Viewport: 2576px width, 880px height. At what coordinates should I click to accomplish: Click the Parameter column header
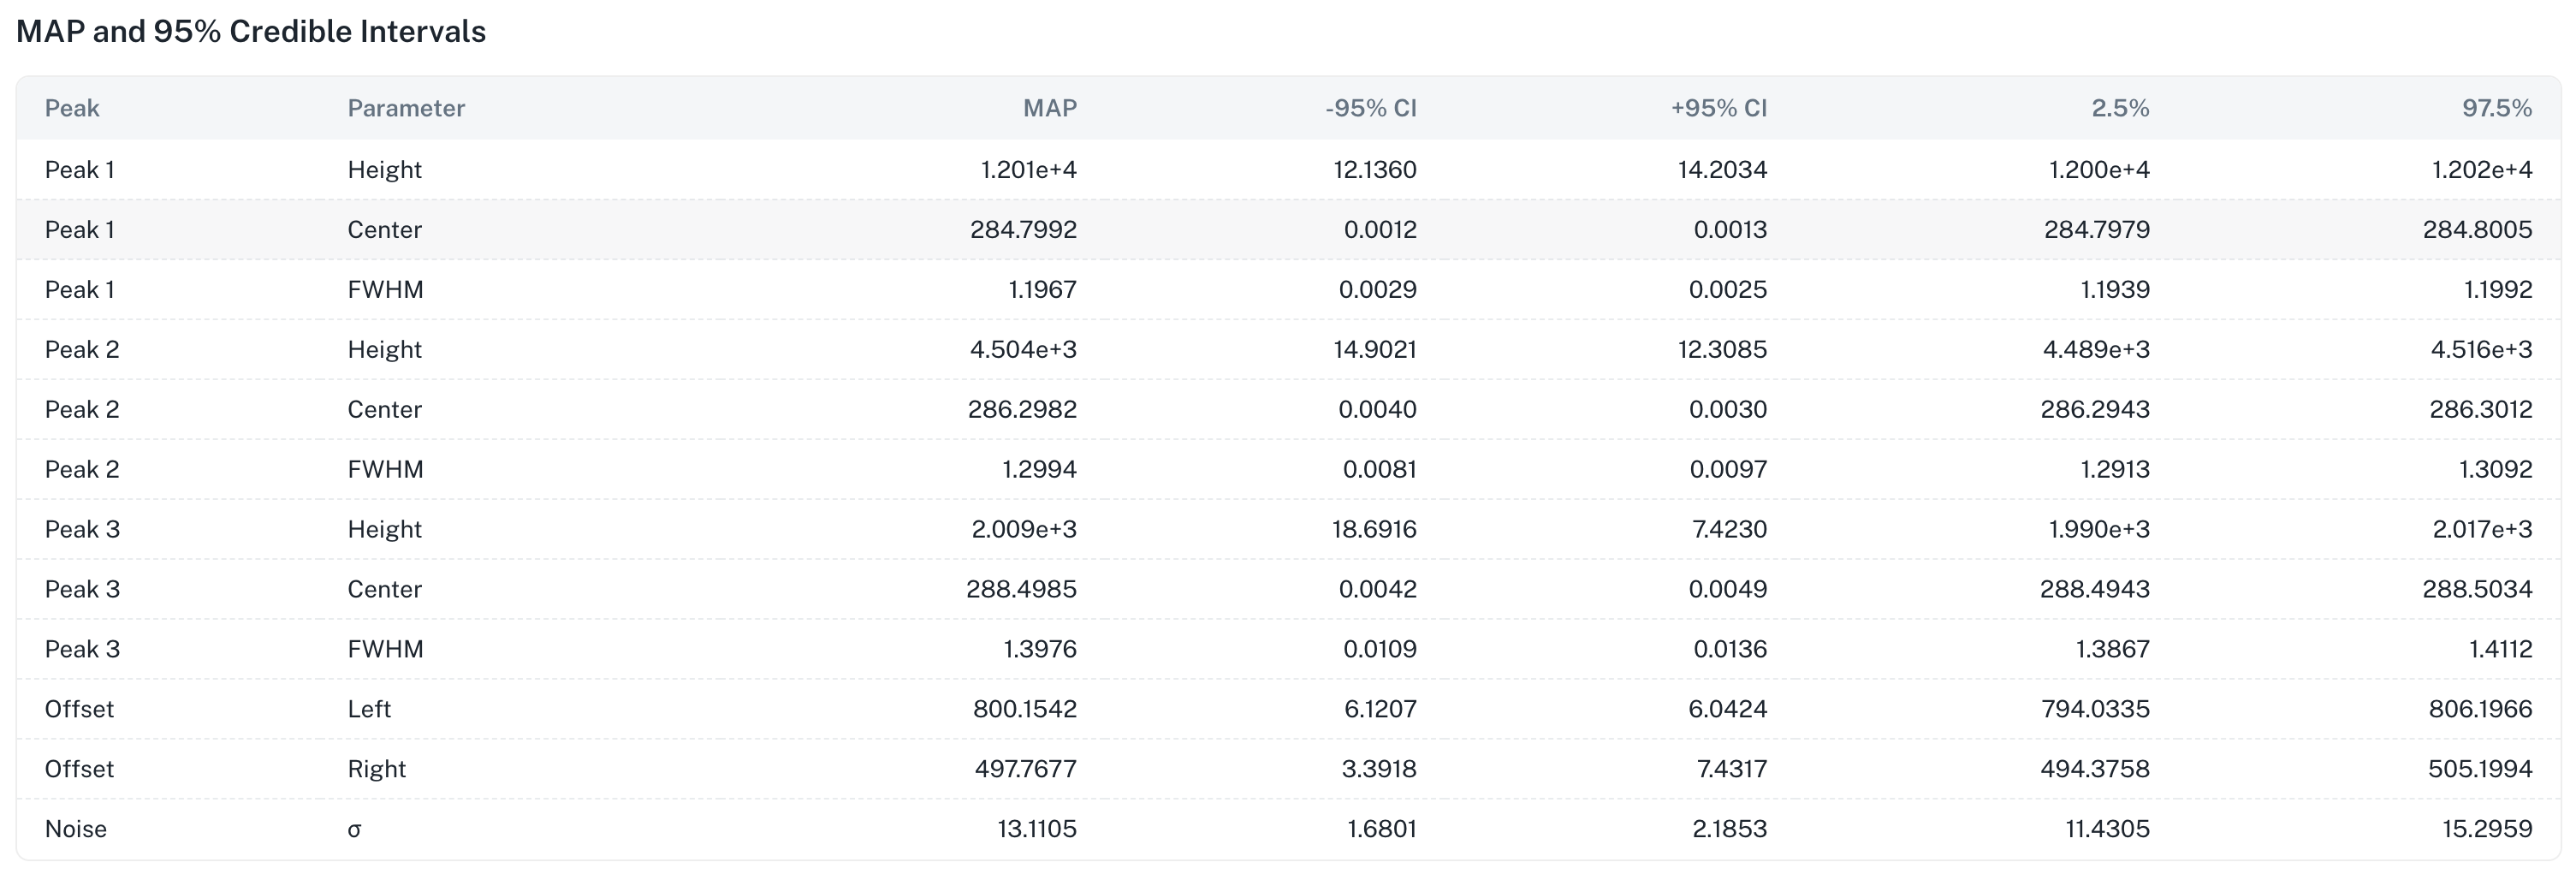[x=406, y=108]
